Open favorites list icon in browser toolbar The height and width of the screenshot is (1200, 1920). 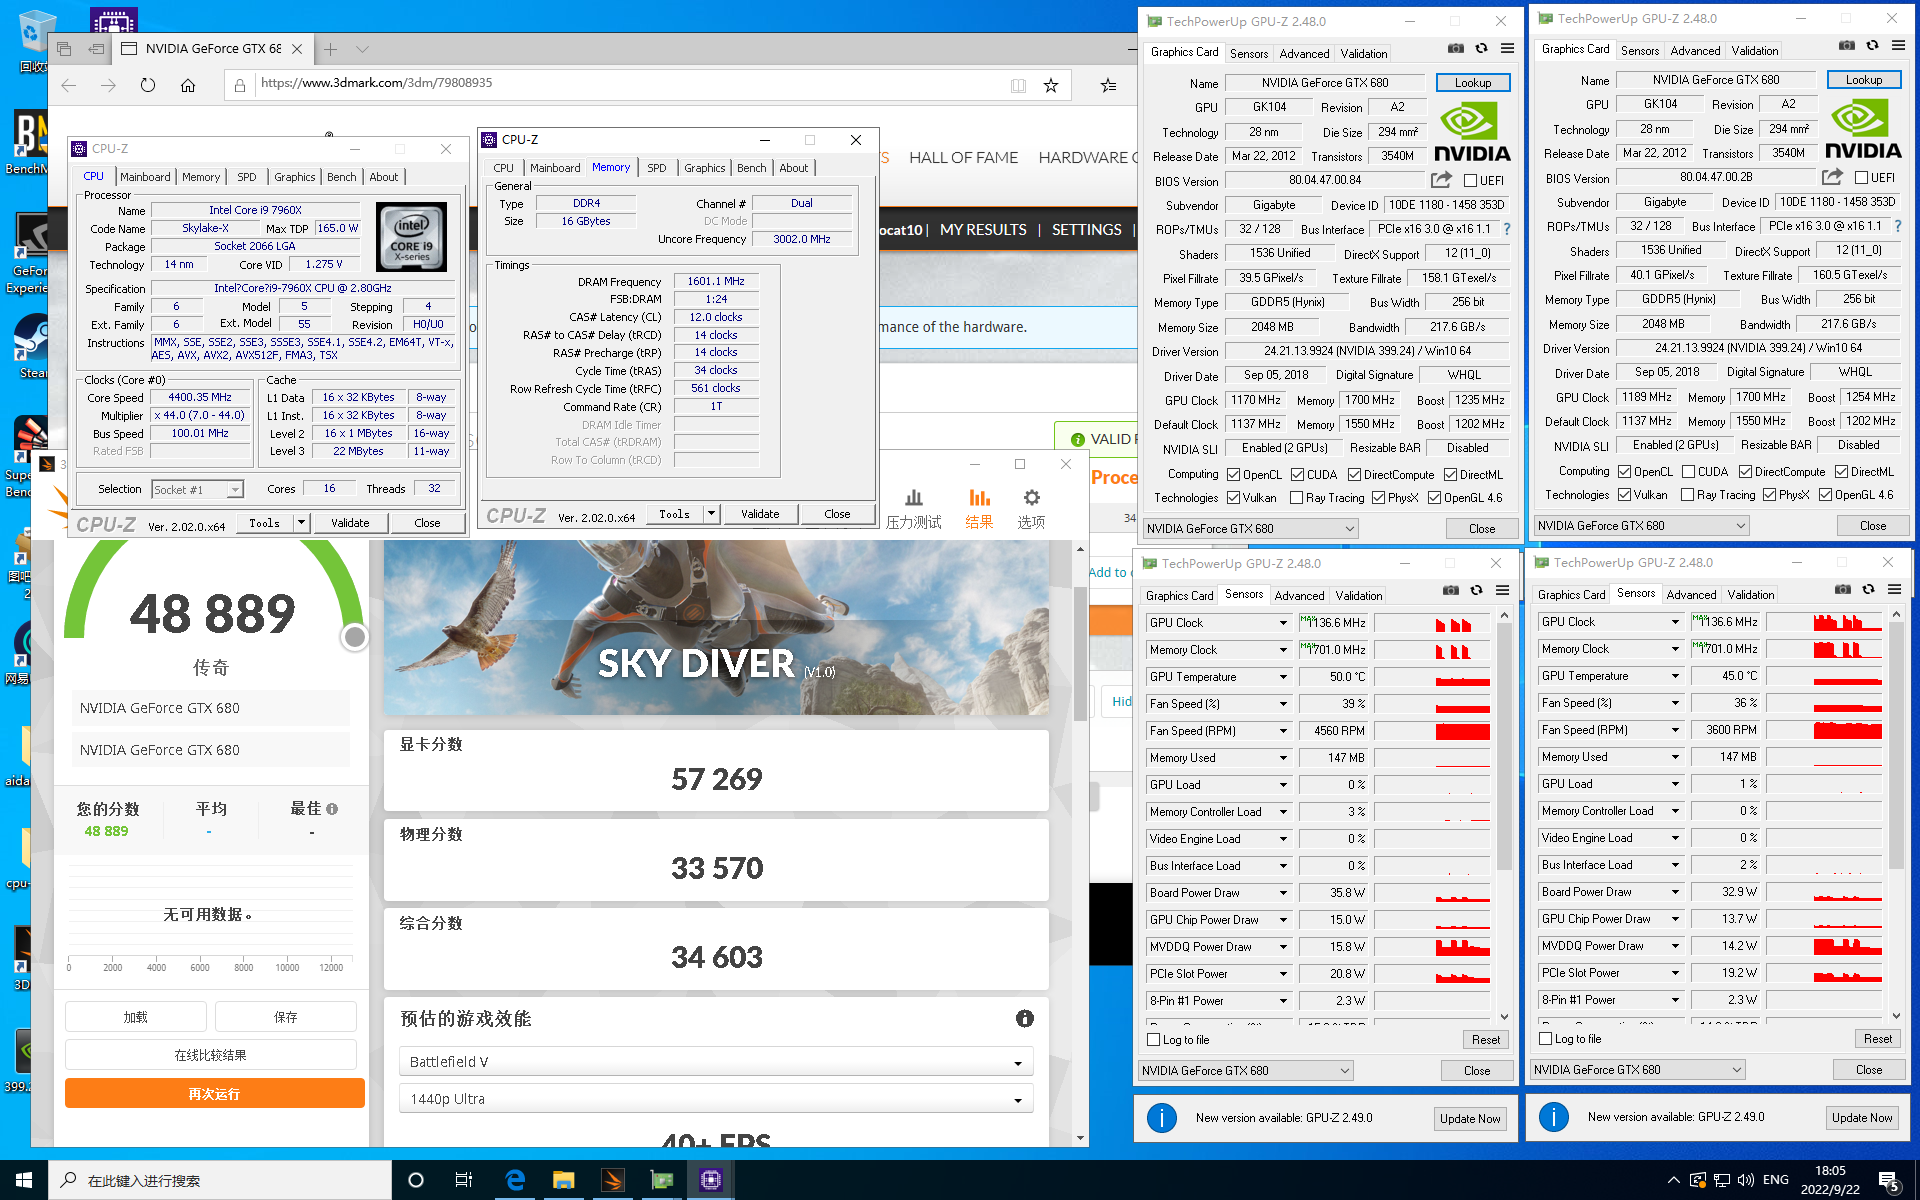point(1108,86)
